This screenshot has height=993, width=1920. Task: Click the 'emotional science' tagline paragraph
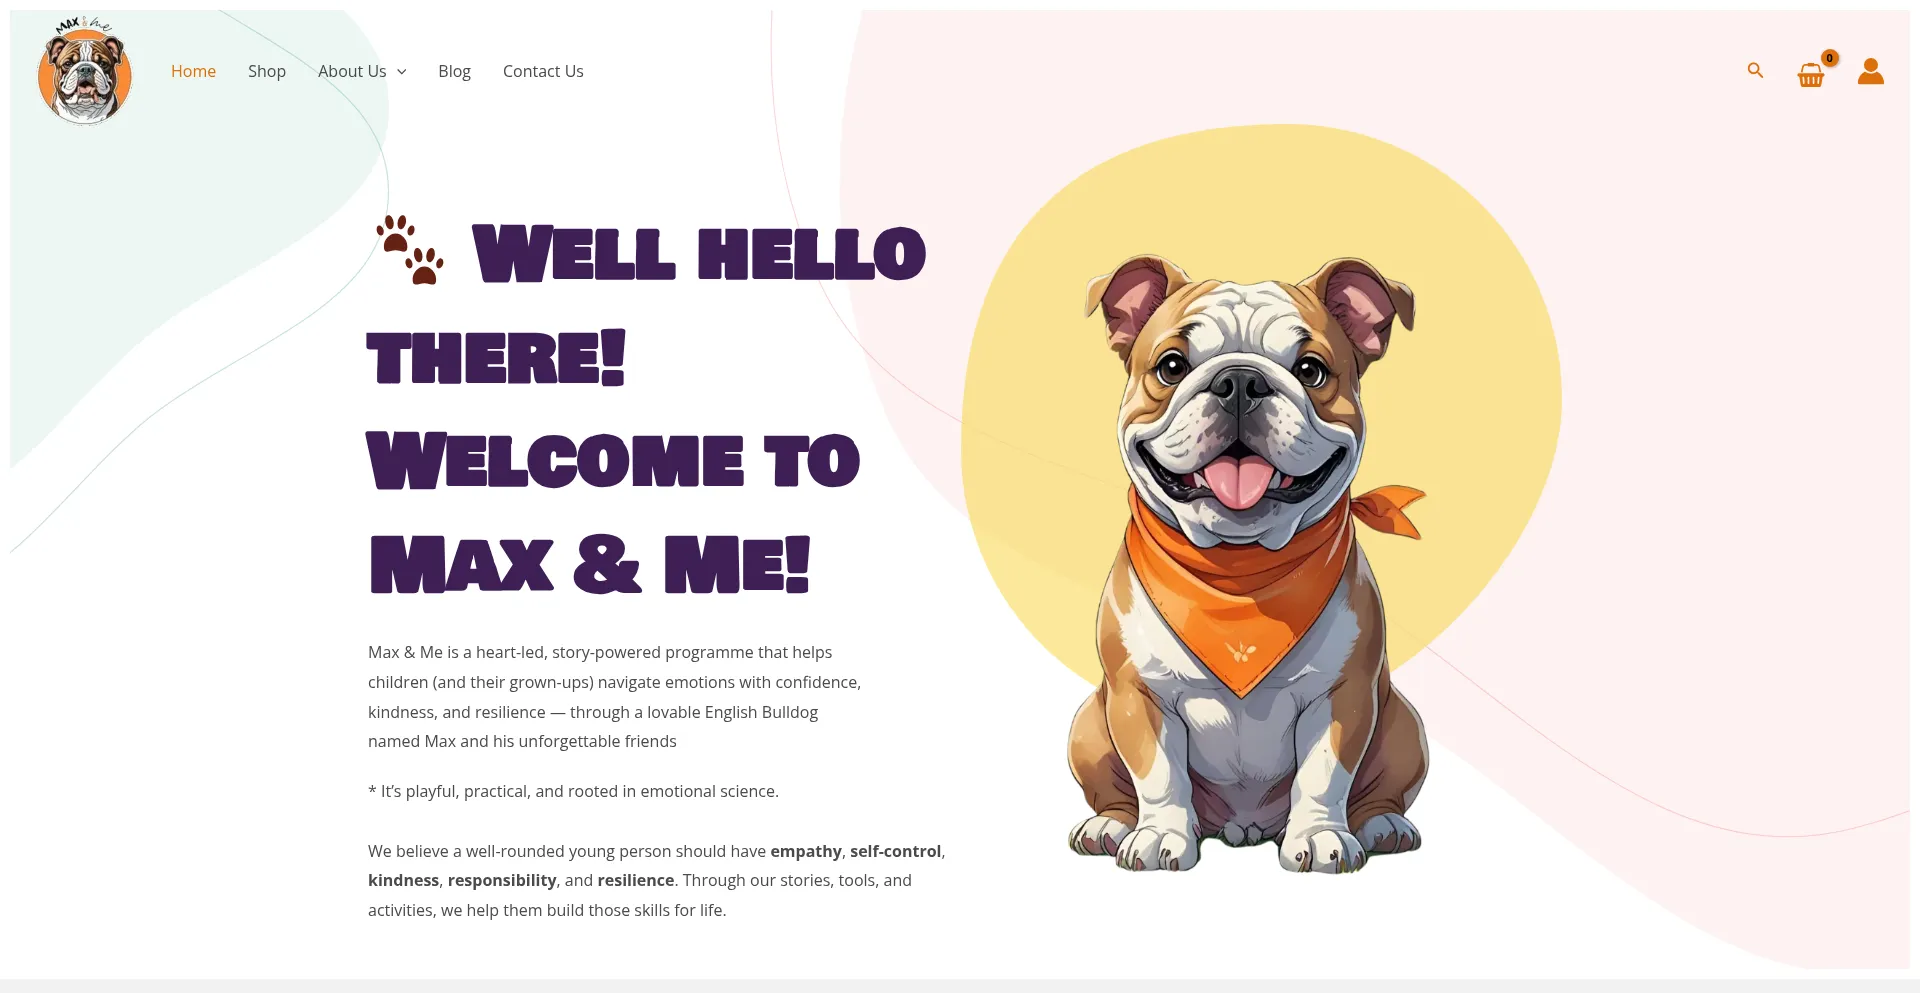(573, 791)
